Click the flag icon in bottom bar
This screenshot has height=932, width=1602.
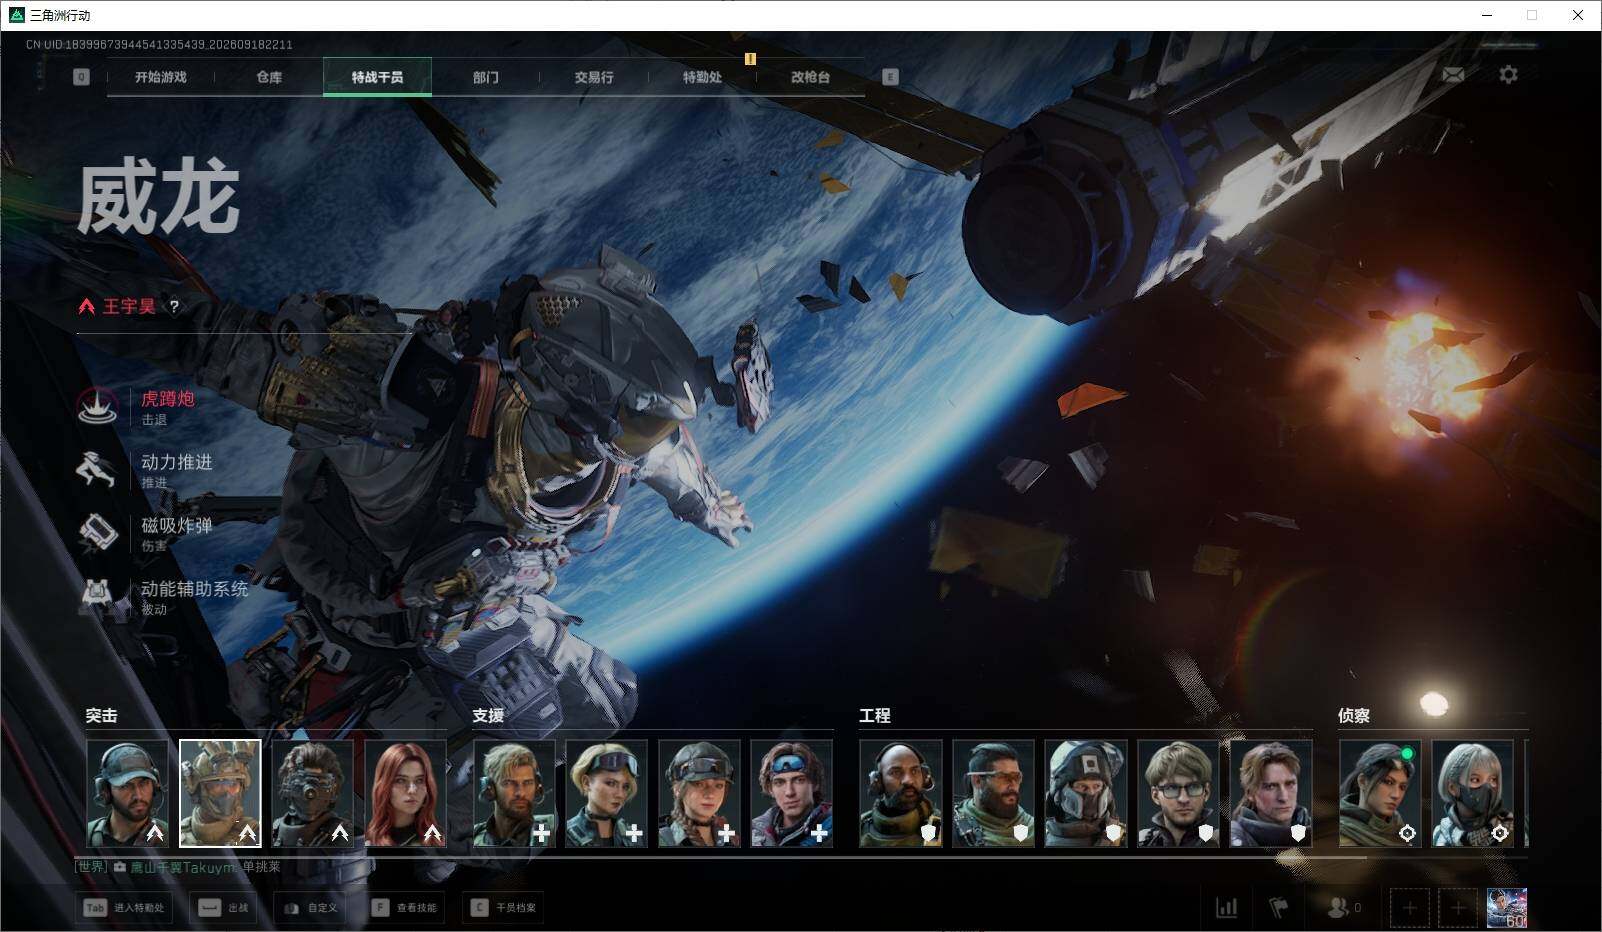point(1279,908)
